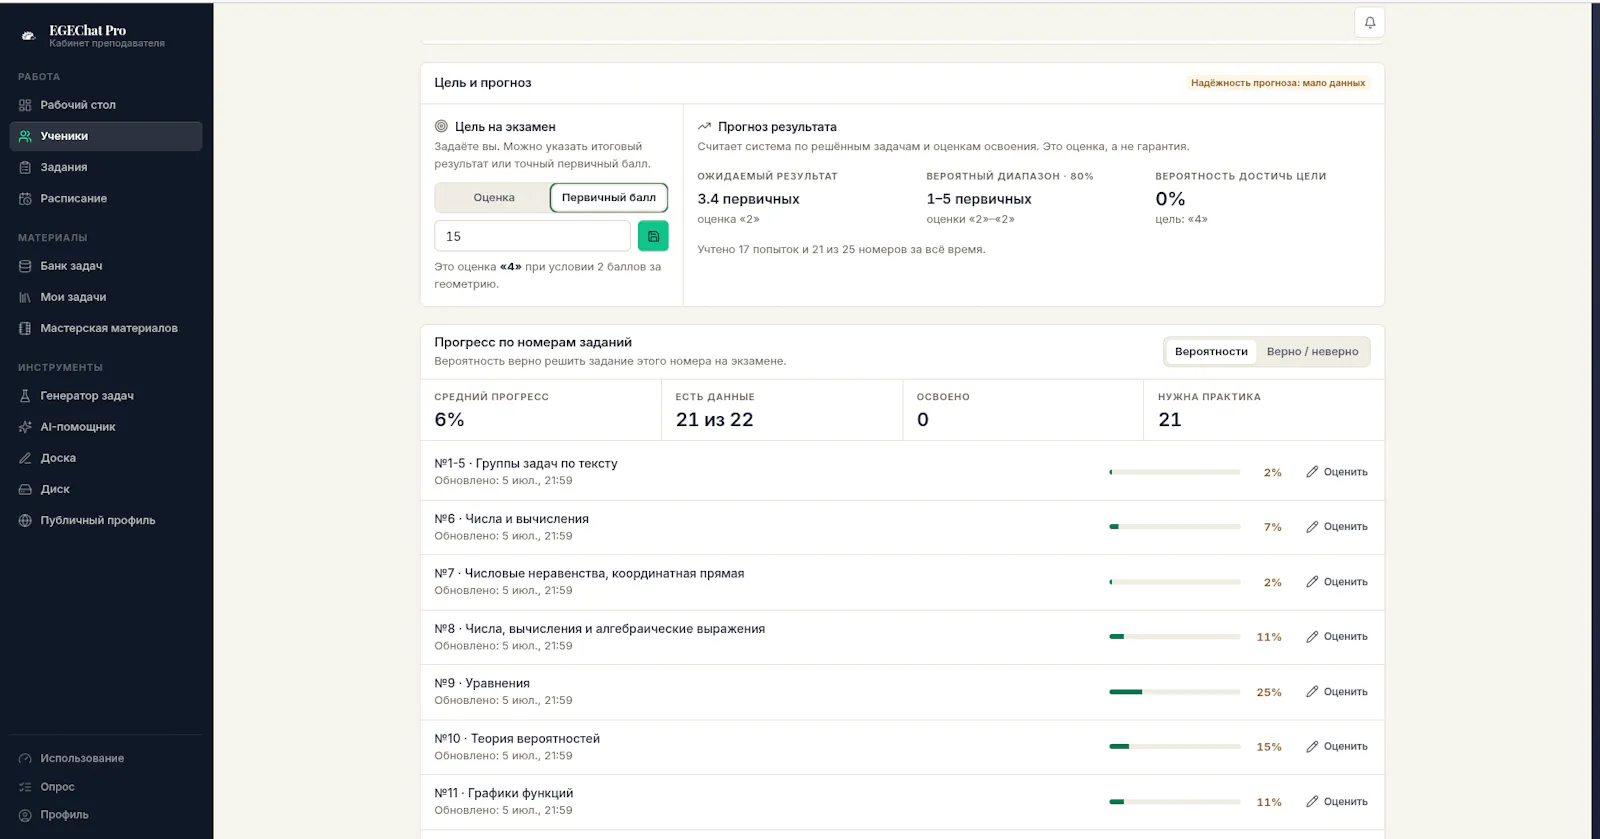Switch goal mode to Оценка

pyautogui.click(x=494, y=198)
